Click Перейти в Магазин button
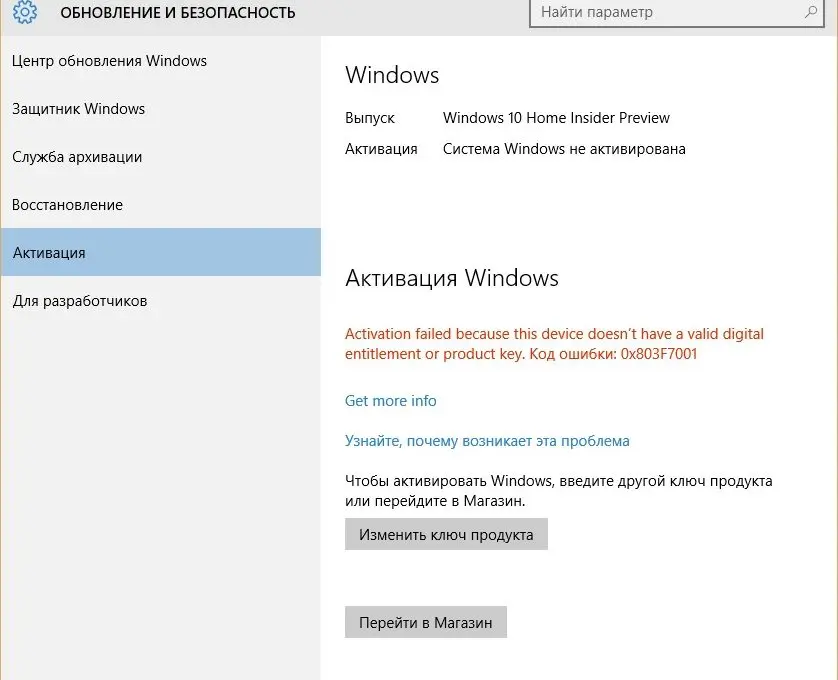 (425, 622)
